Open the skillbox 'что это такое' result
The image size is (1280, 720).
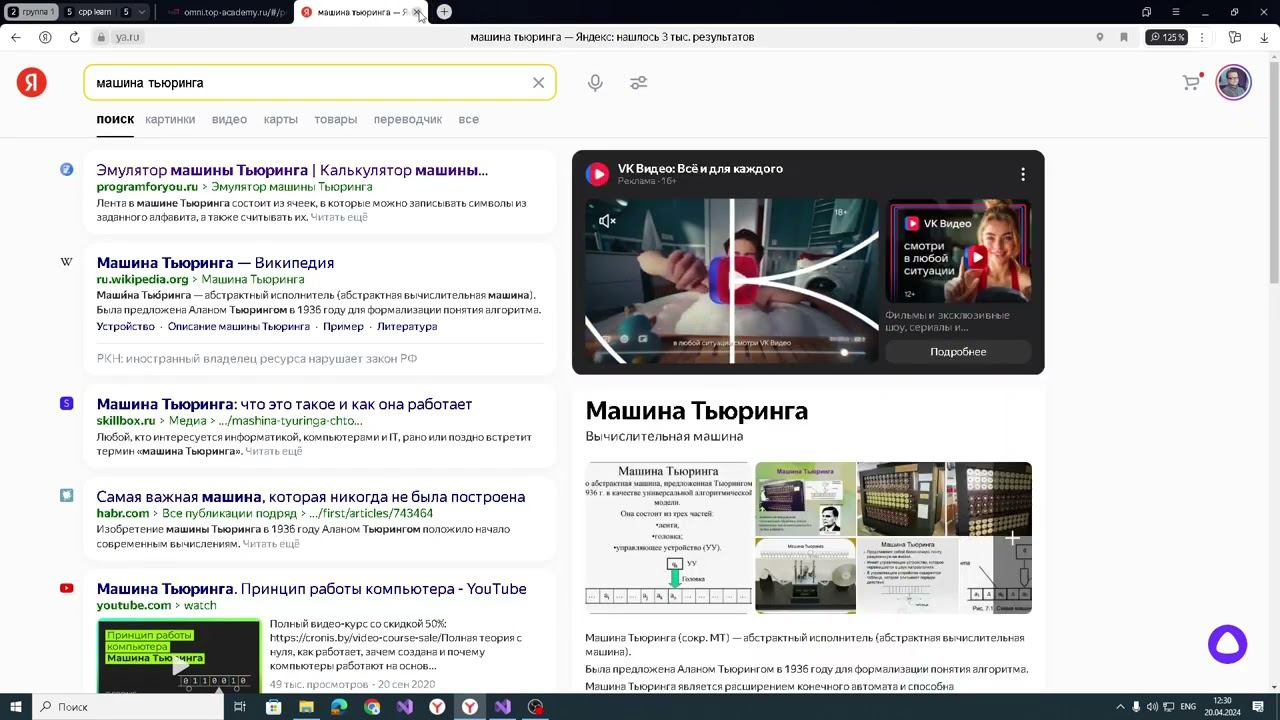pos(284,404)
